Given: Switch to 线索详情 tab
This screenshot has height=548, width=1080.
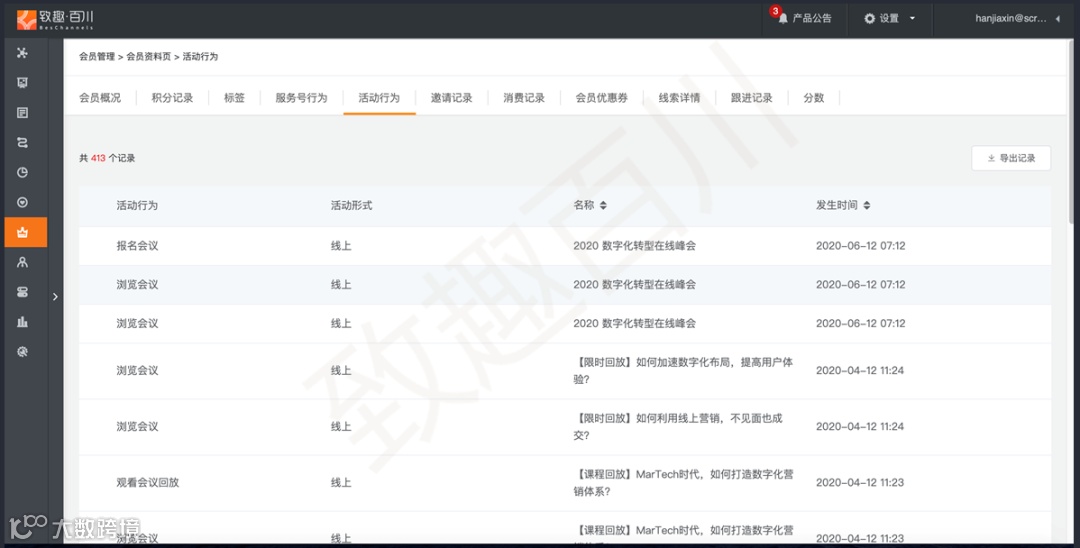Looking at the screenshot, I should (x=679, y=98).
